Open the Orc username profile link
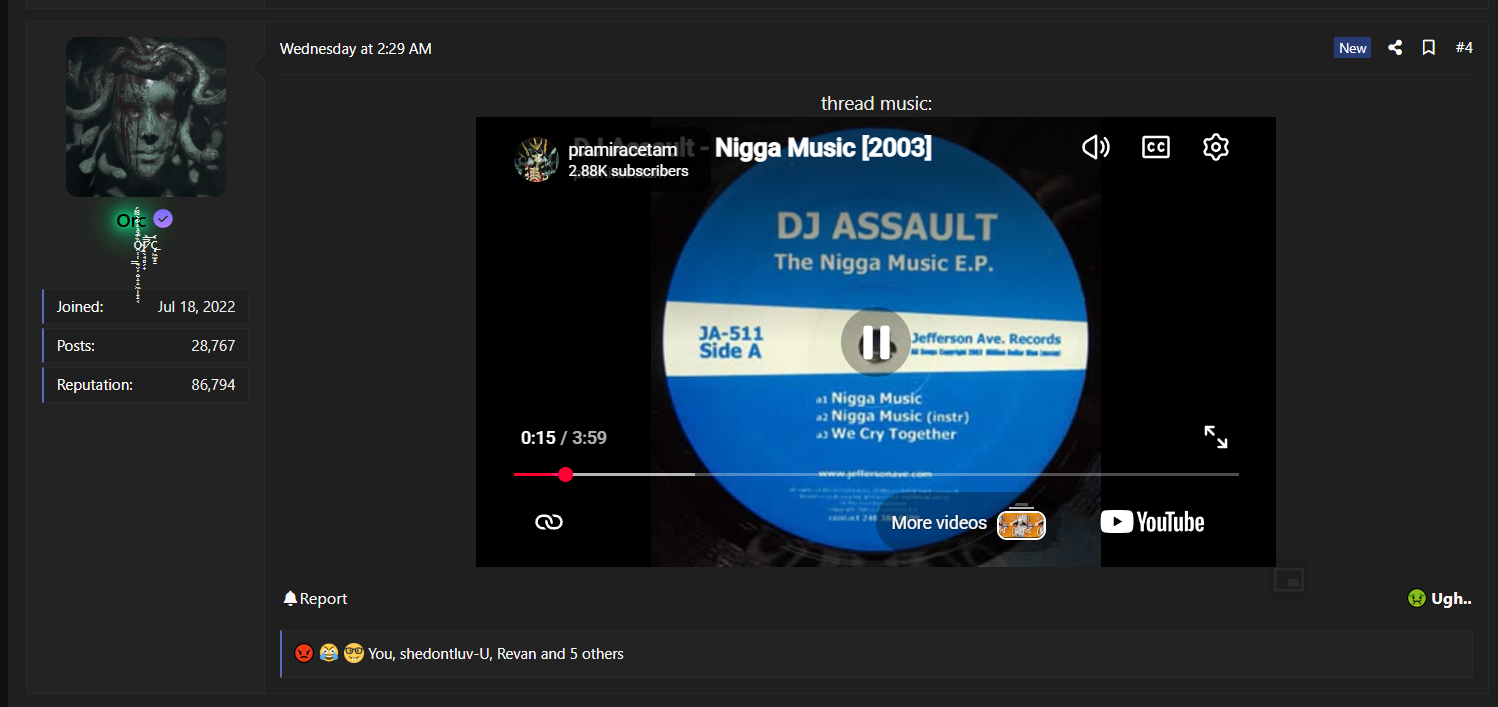Image resolution: width=1498 pixels, height=707 pixels. pyautogui.click(x=132, y=220)
